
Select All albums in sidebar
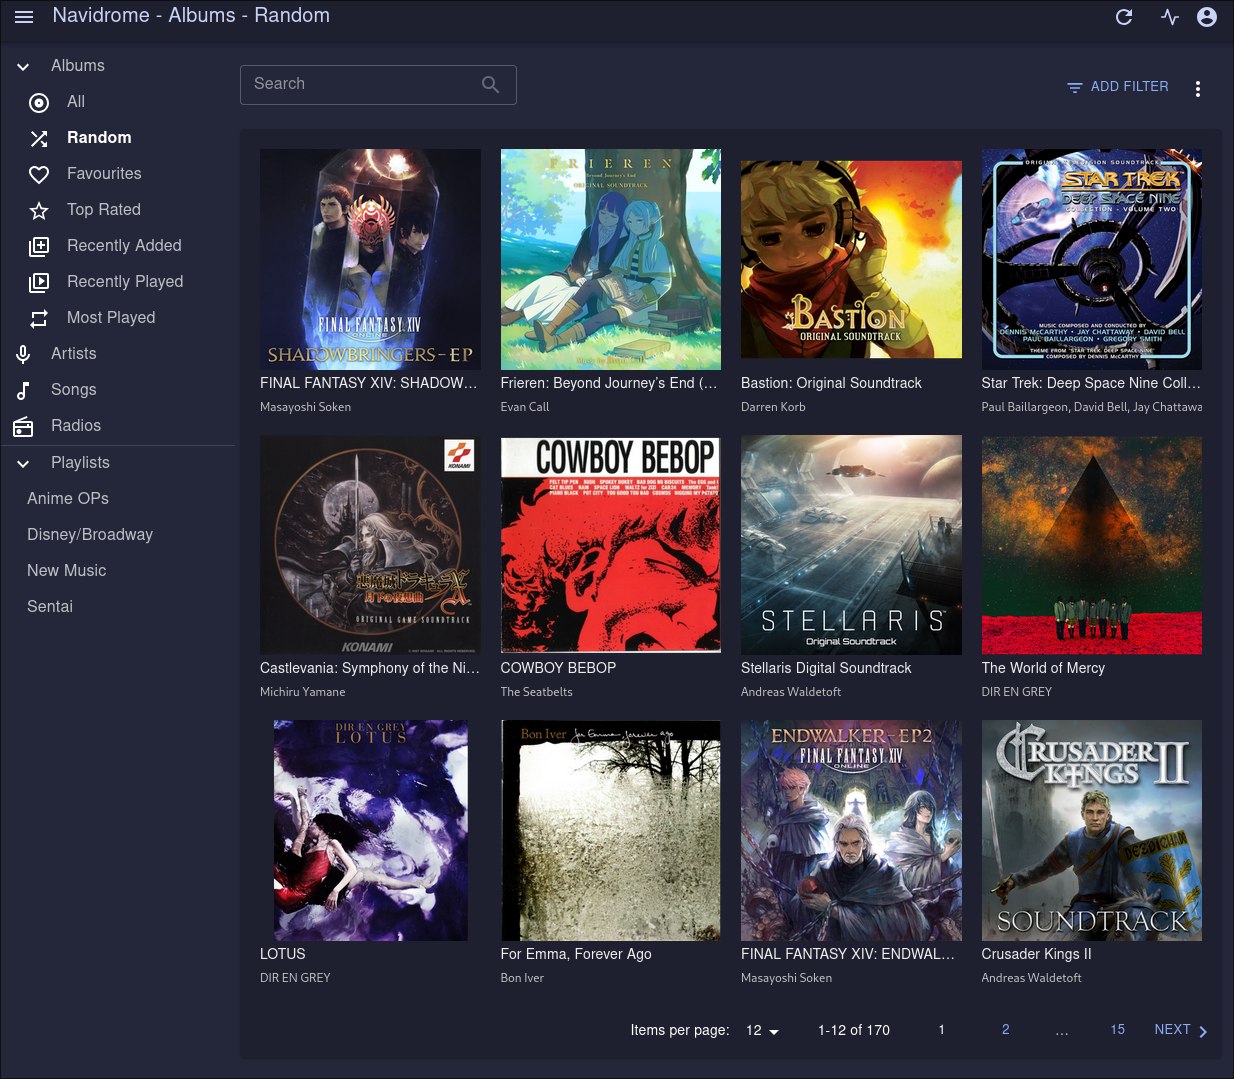click(x=76, y=102)
